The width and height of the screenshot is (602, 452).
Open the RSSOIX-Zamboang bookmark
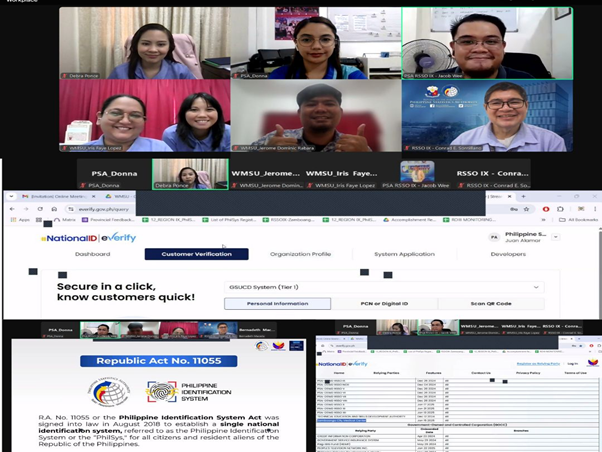point(289,220)
